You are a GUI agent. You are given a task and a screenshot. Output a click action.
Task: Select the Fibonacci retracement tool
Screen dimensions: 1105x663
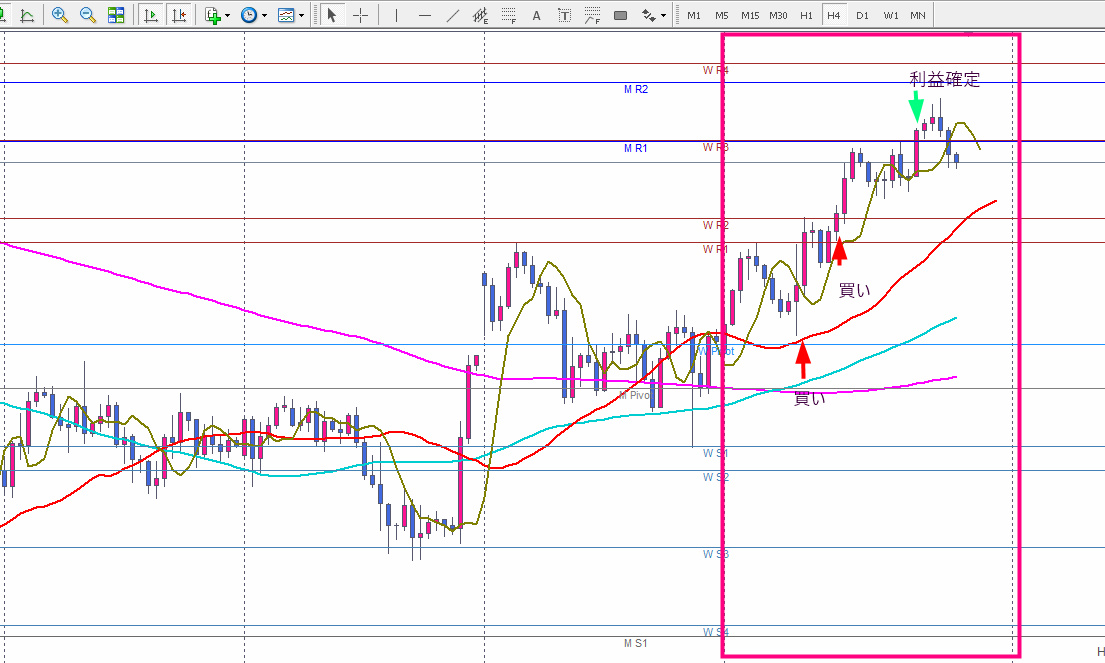click(508, 15)
